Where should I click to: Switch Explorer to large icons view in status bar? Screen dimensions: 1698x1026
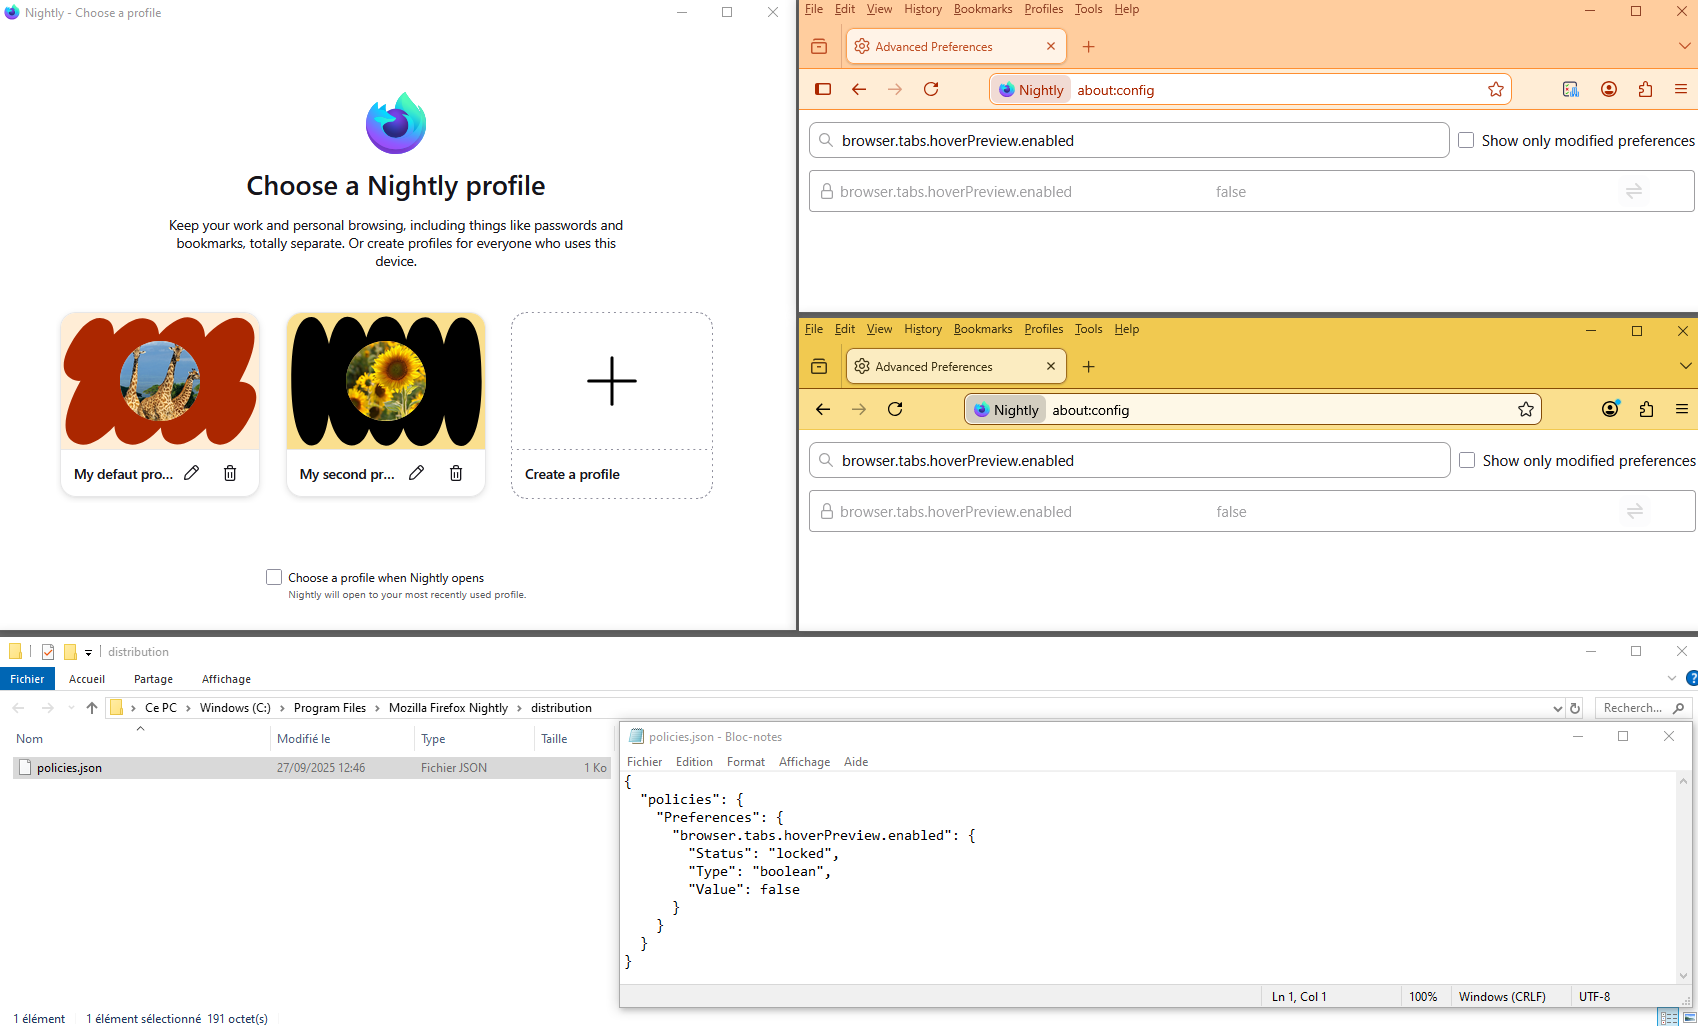coord(1689,1018)
